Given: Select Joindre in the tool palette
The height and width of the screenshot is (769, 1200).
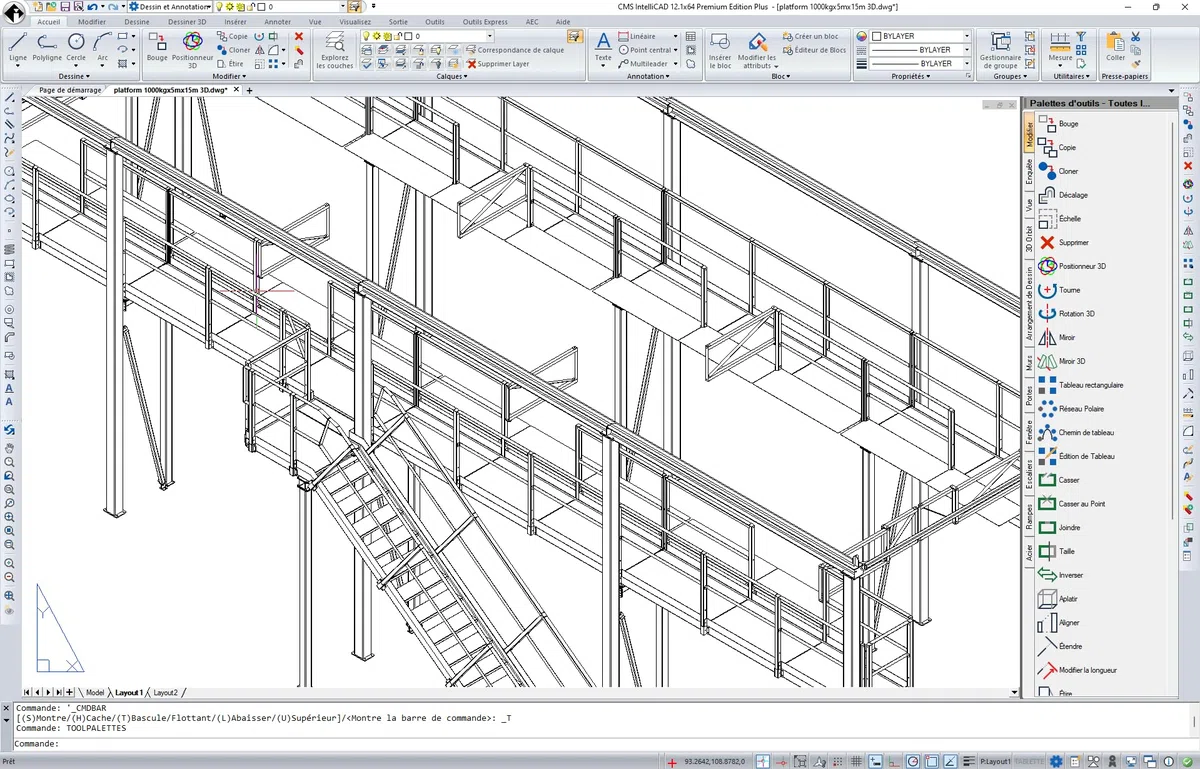Looking at the screenshot, I should (x=1060, y=527).
